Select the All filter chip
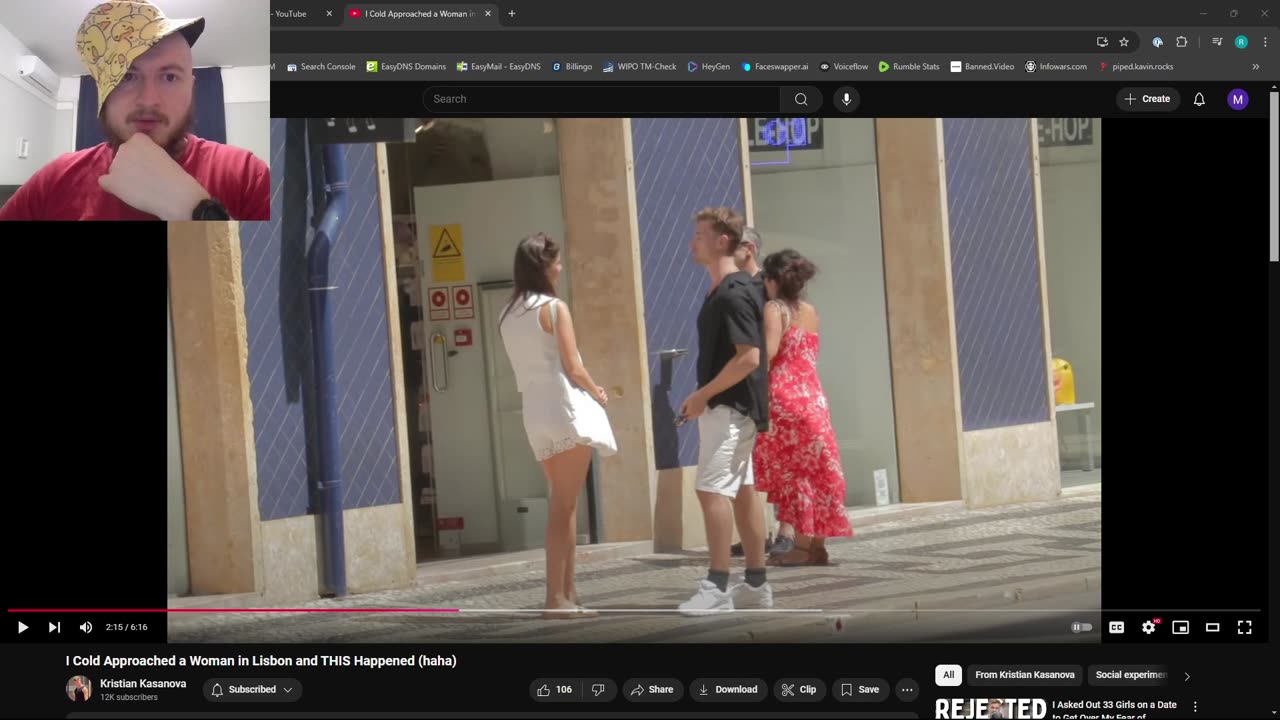The height and width of the screenshot is (720, 1280). coord(948,675)
